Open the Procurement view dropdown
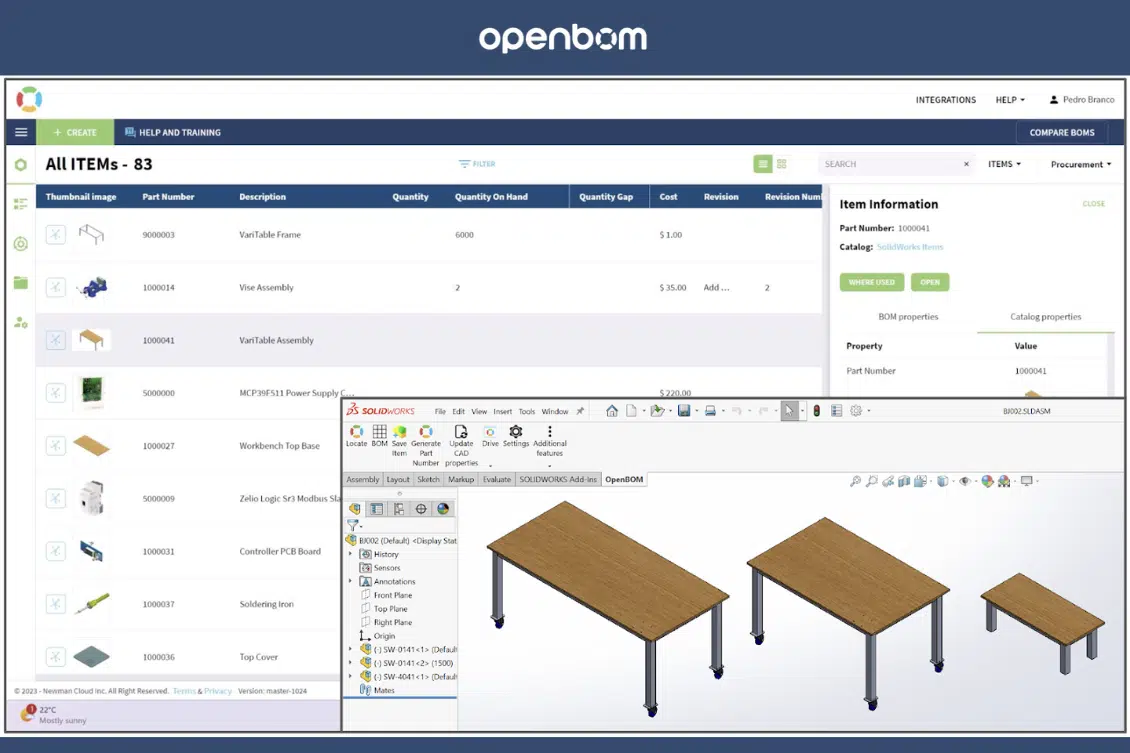This screenshot has width=1130, height=753. [1080, 164]
